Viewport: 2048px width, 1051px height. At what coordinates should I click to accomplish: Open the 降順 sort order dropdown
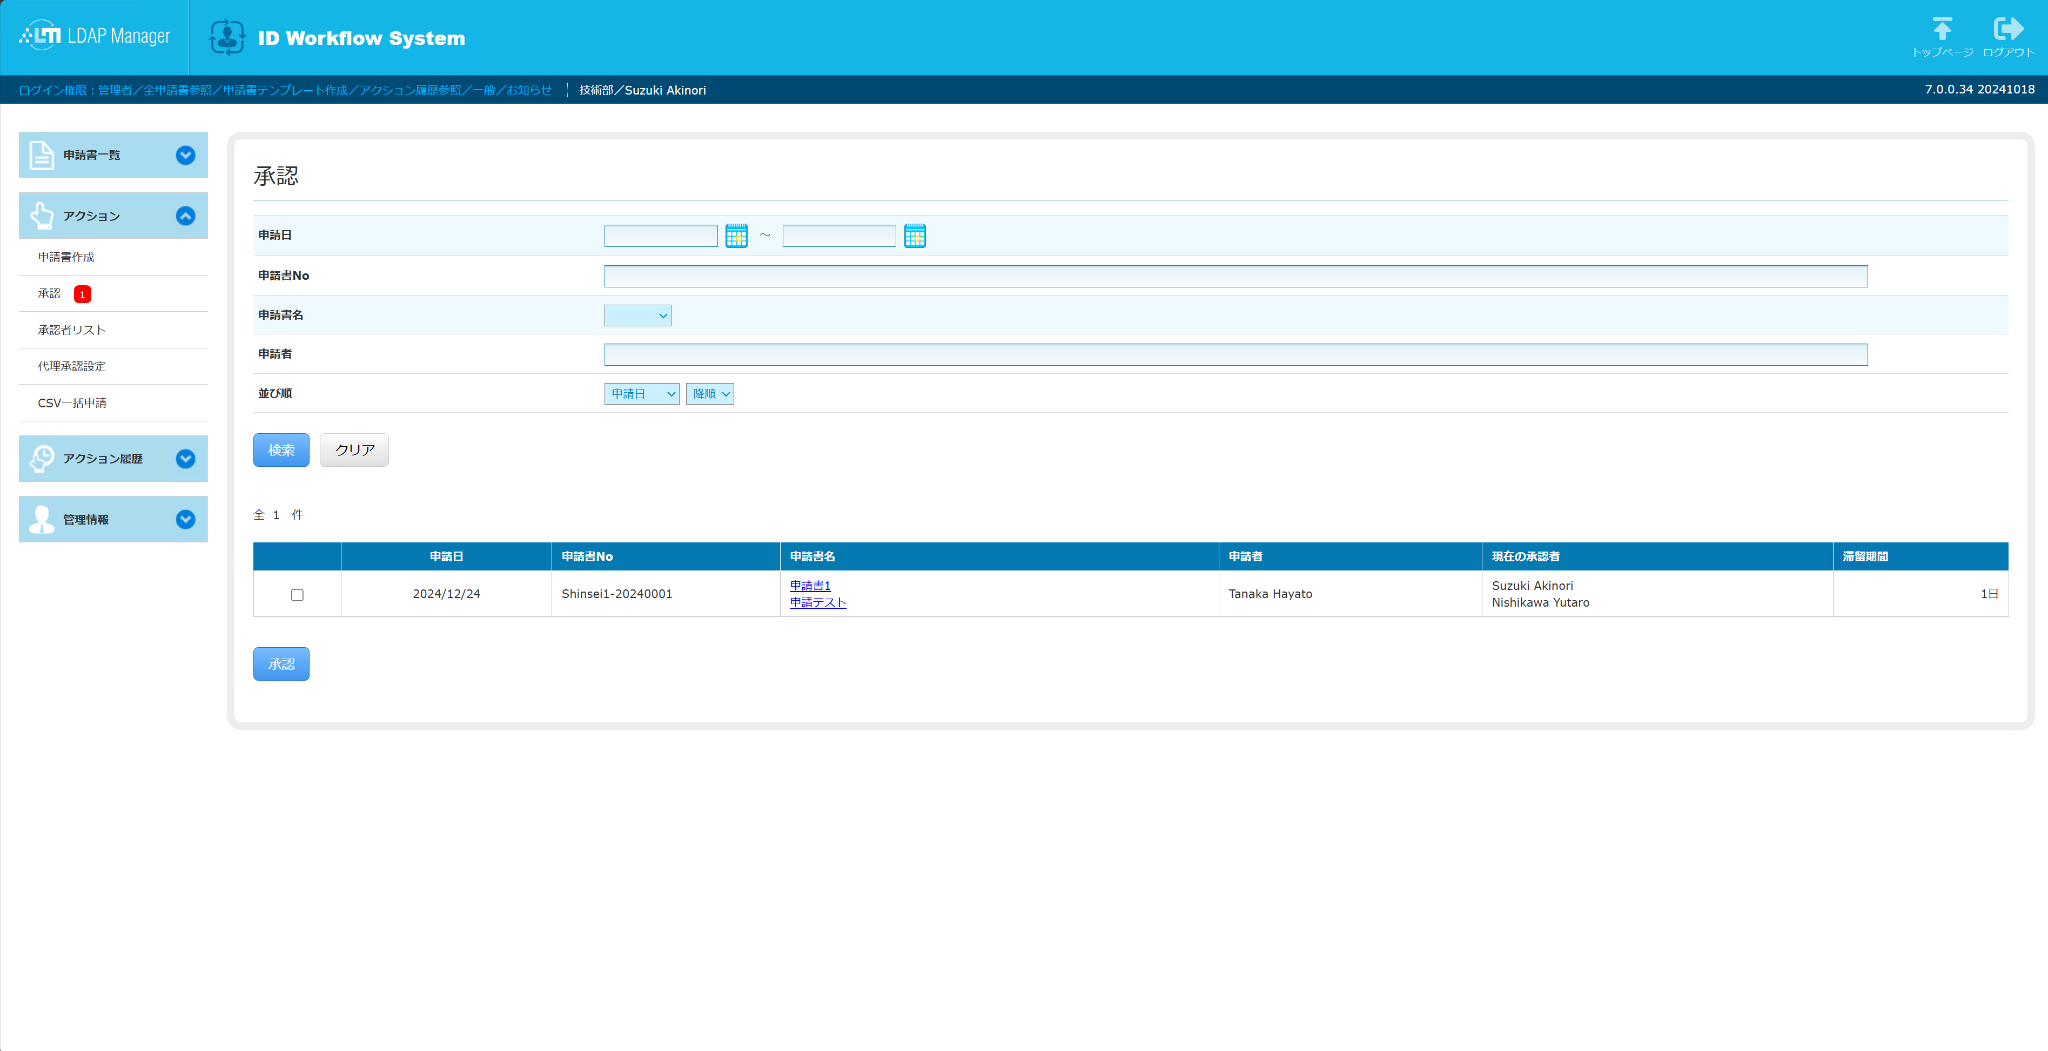pos(710,394)
